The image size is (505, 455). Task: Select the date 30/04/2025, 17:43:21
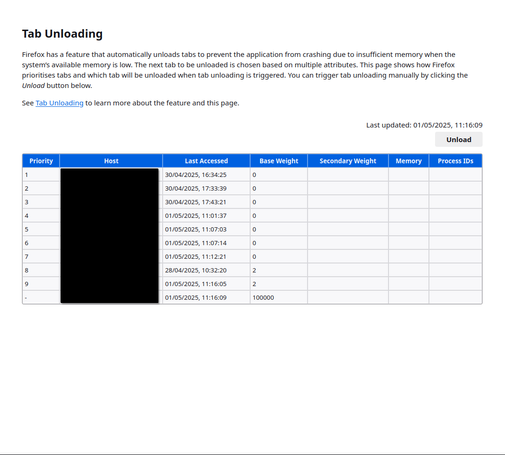196,202
